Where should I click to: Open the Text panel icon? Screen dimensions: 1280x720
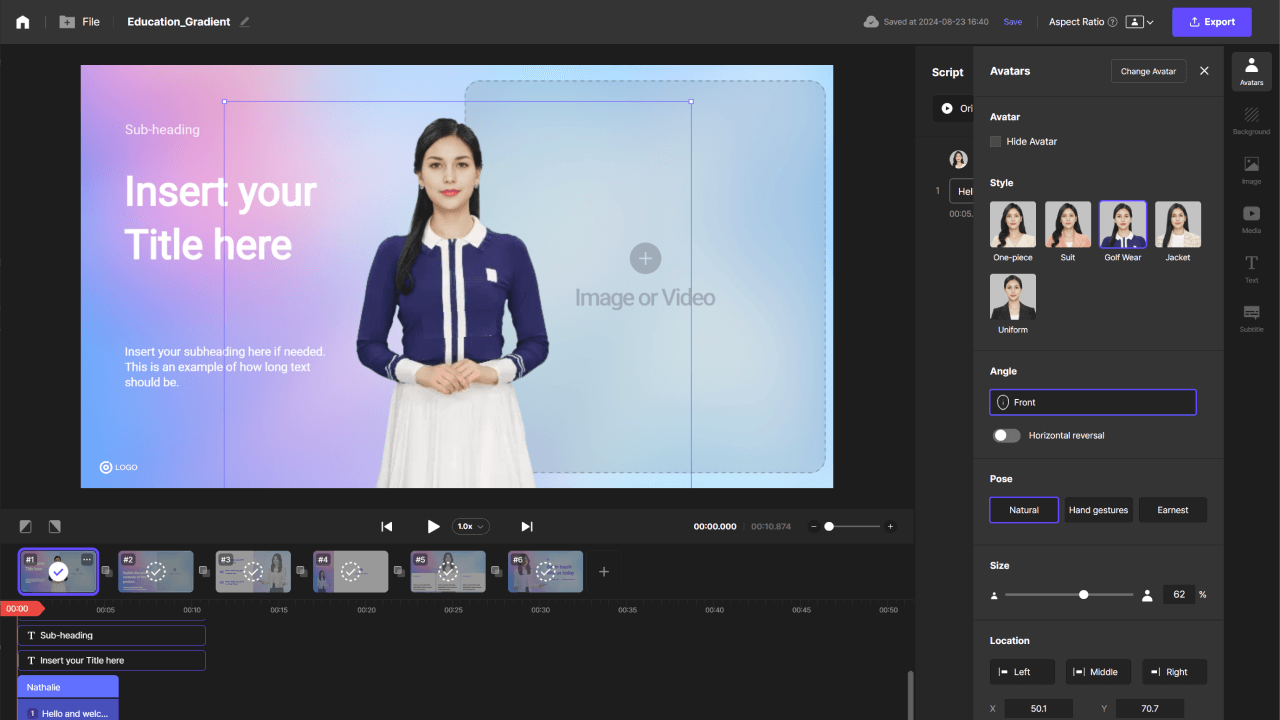coord(1251,268)
